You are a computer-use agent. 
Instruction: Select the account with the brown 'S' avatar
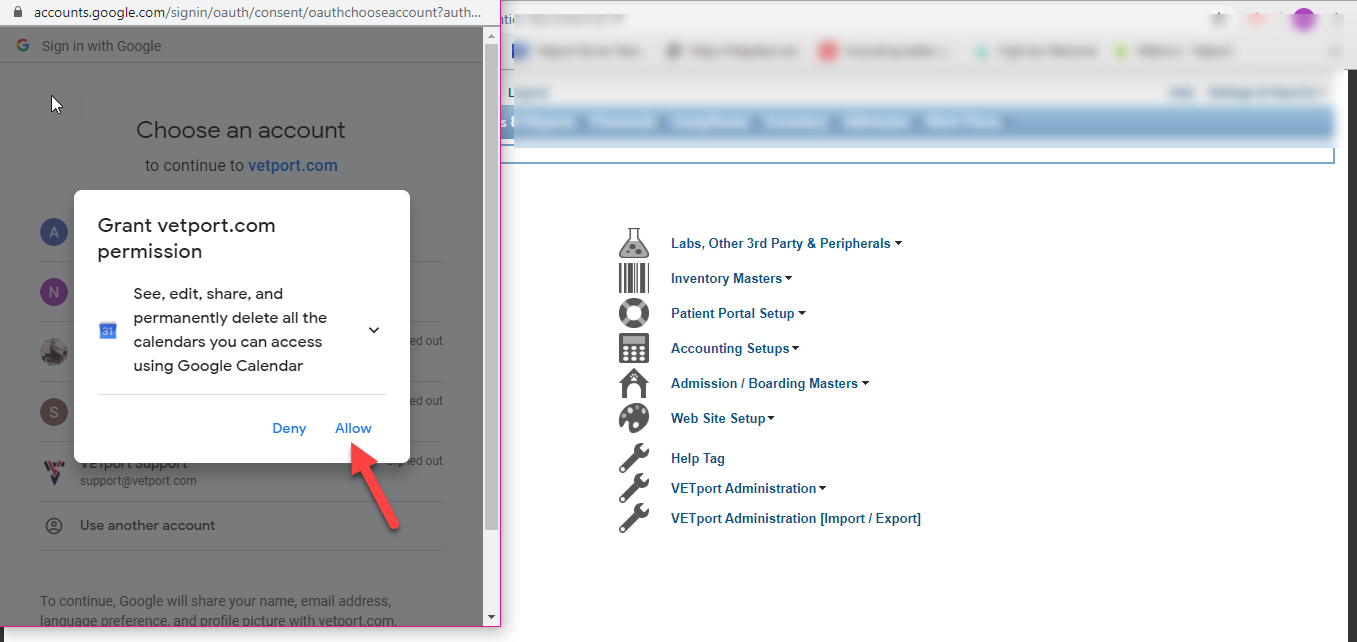click(54, 411)
